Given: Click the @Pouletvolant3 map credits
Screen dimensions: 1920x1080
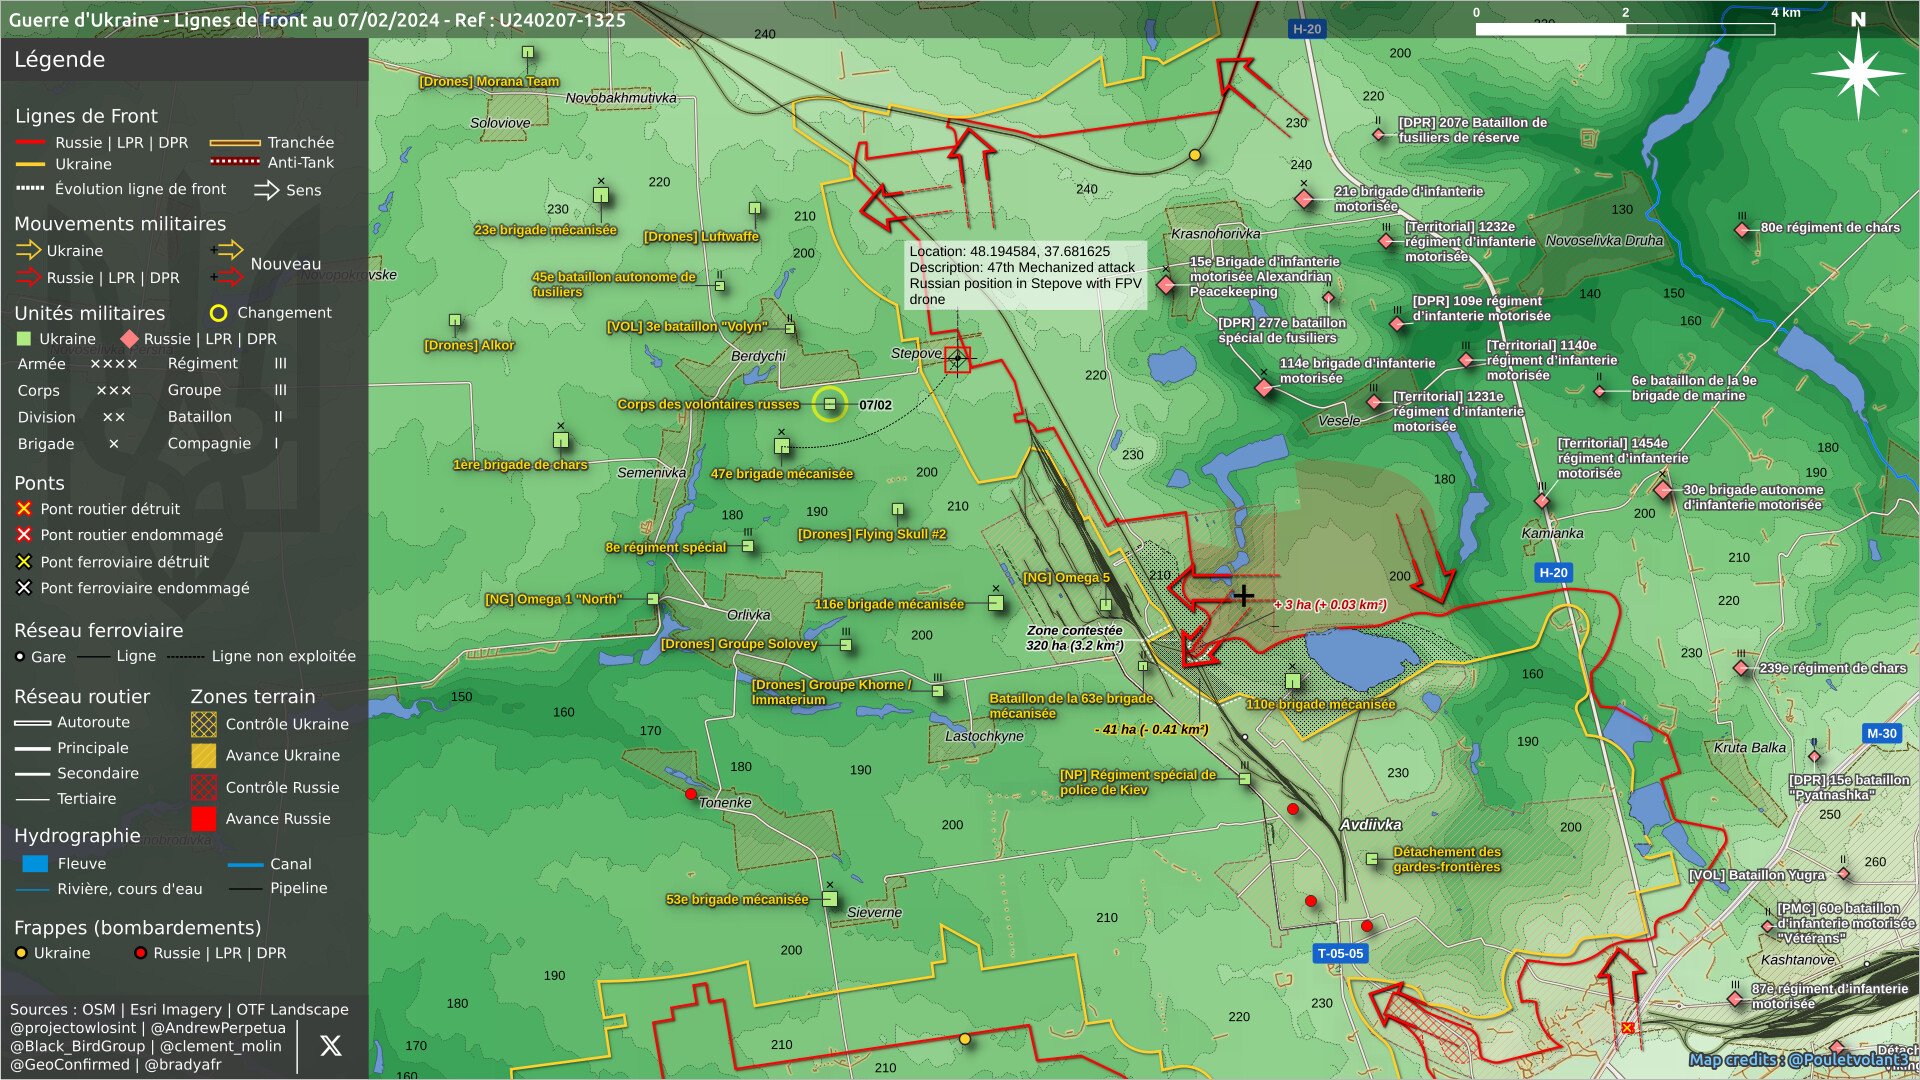Looking at the screenshot, I should coord(1798,1060).
